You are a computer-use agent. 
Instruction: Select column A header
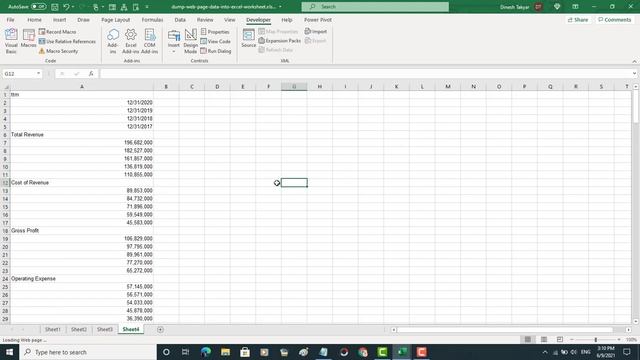click(82, 86)
